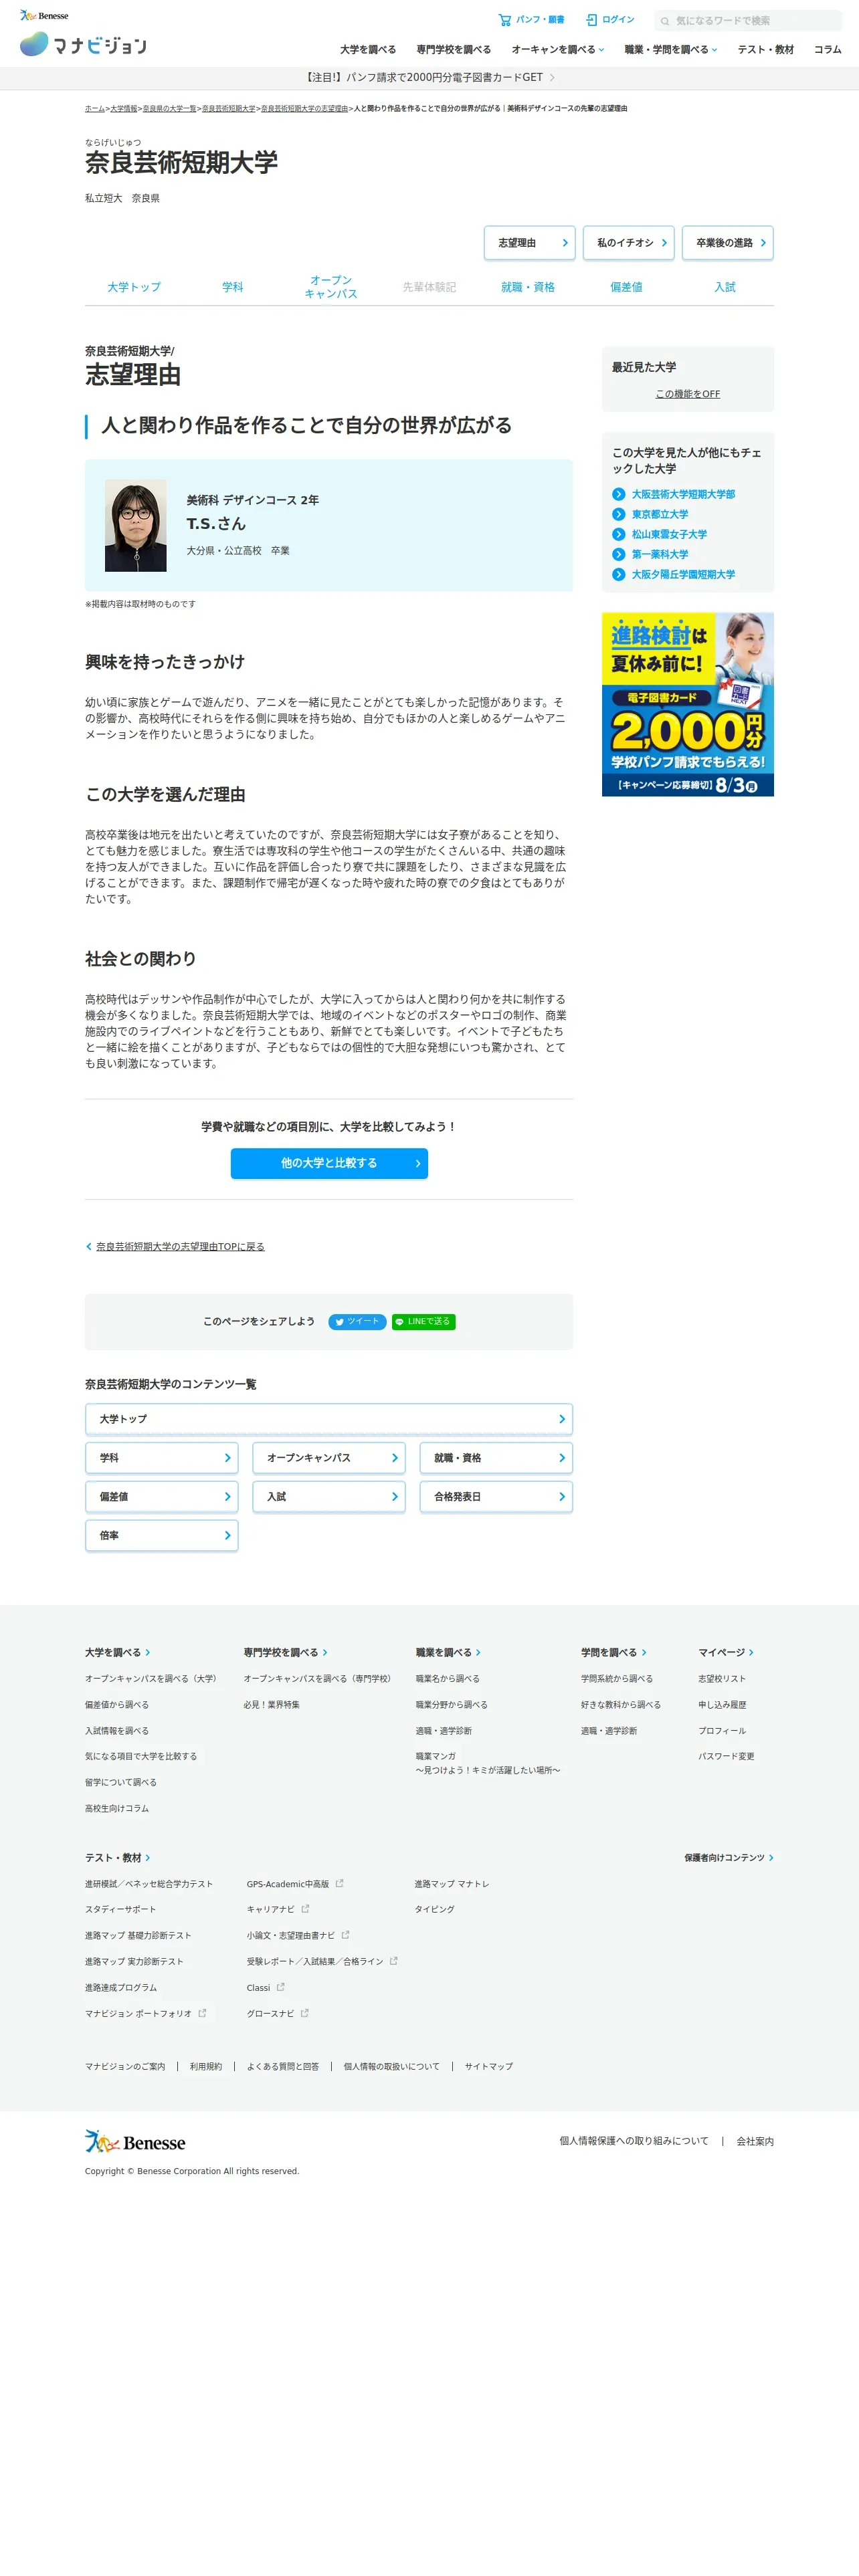Click external link icon next to グロースナビ
The width and height of the screenshot is (859, 2576).
pyautogui.click(x=305, y=2013)
